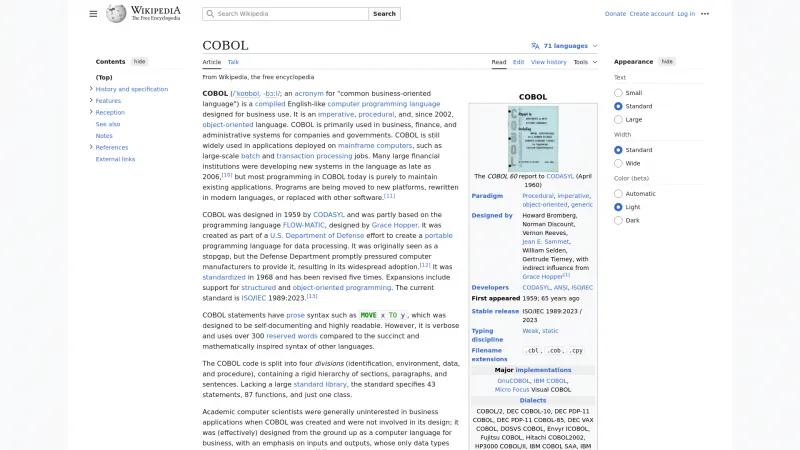The image size is (800, 450).
Task: Click the magnifier icon in the search box
Action: [210, 14]
